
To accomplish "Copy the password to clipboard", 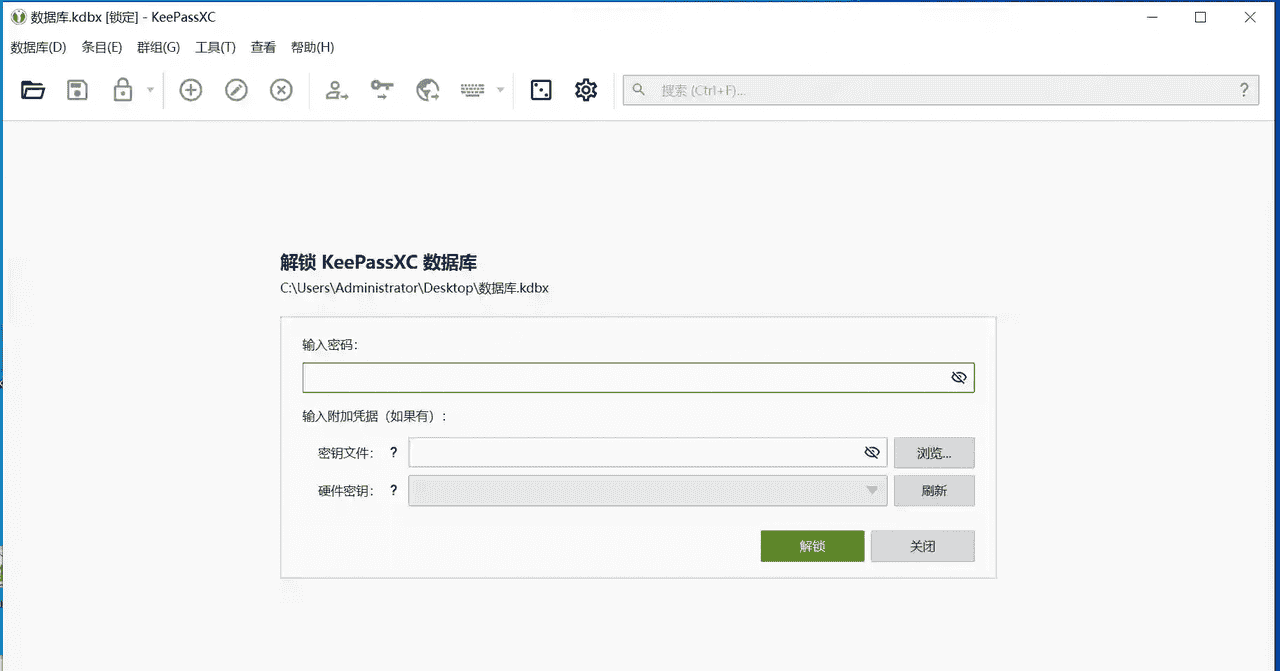I will [x=381, y=90].
